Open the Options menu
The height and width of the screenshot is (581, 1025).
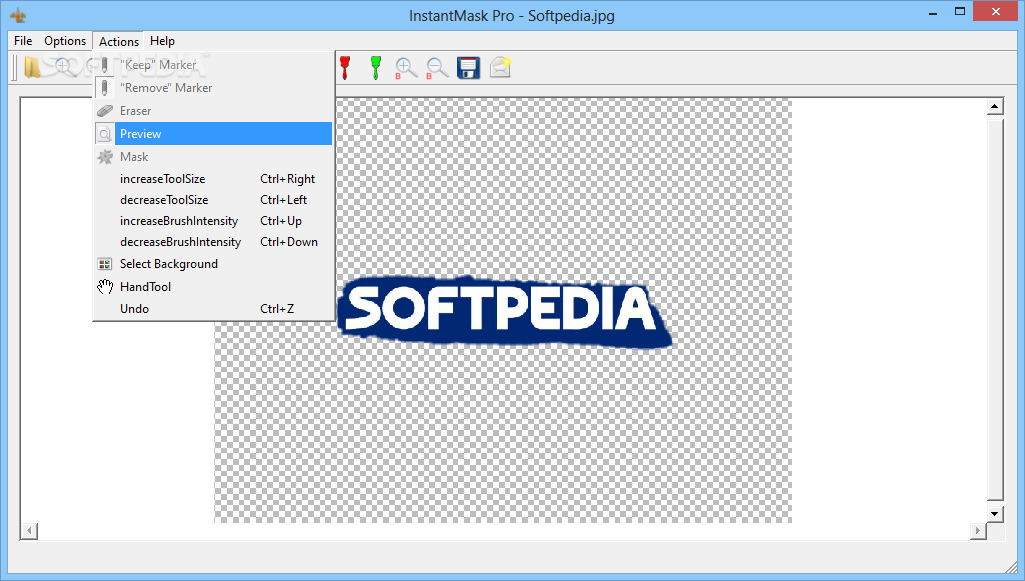pos(65,41)
